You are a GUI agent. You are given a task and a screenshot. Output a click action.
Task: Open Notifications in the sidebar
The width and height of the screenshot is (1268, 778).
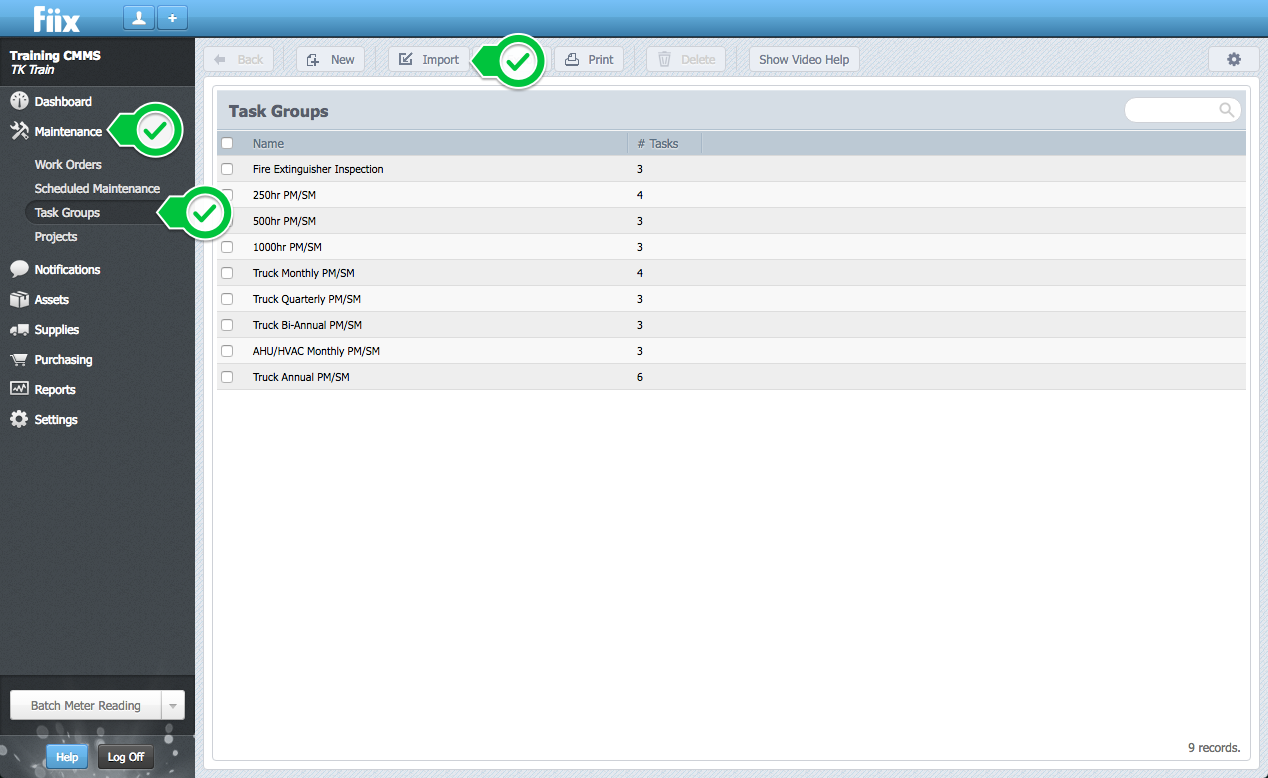(x=67, y=269)
